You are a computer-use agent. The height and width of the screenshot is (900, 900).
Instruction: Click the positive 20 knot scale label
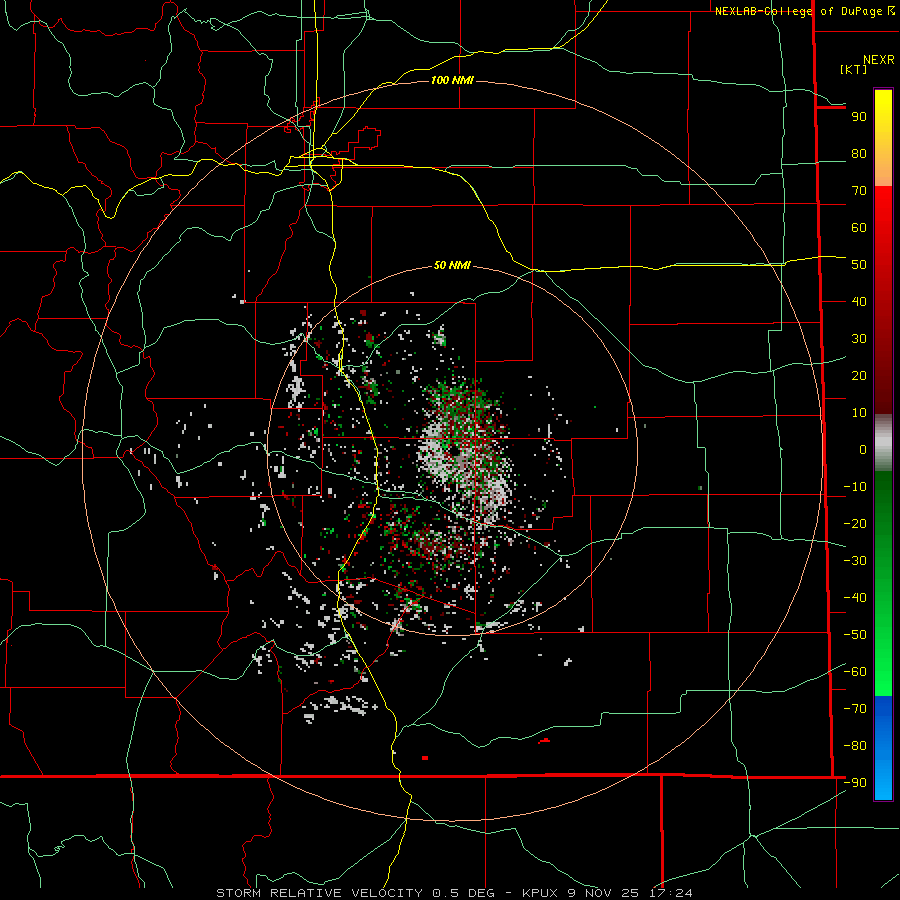(x=859, y=376)
